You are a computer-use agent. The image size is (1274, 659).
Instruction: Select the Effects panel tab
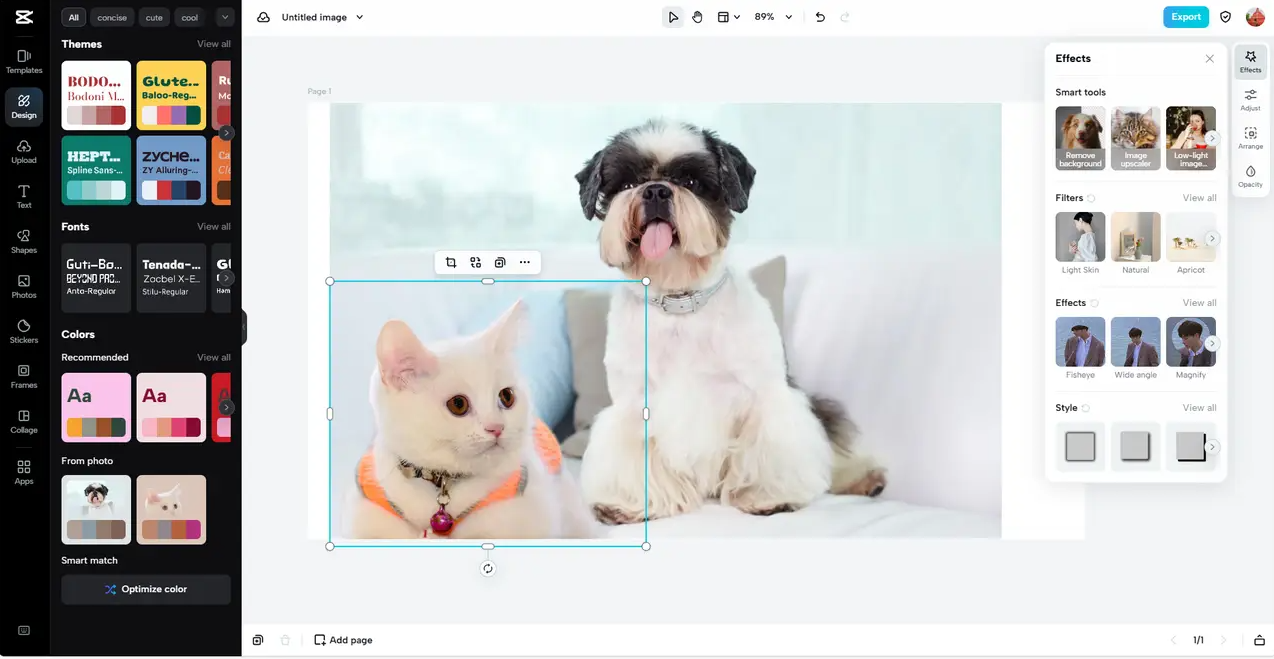pos(1250,61)
